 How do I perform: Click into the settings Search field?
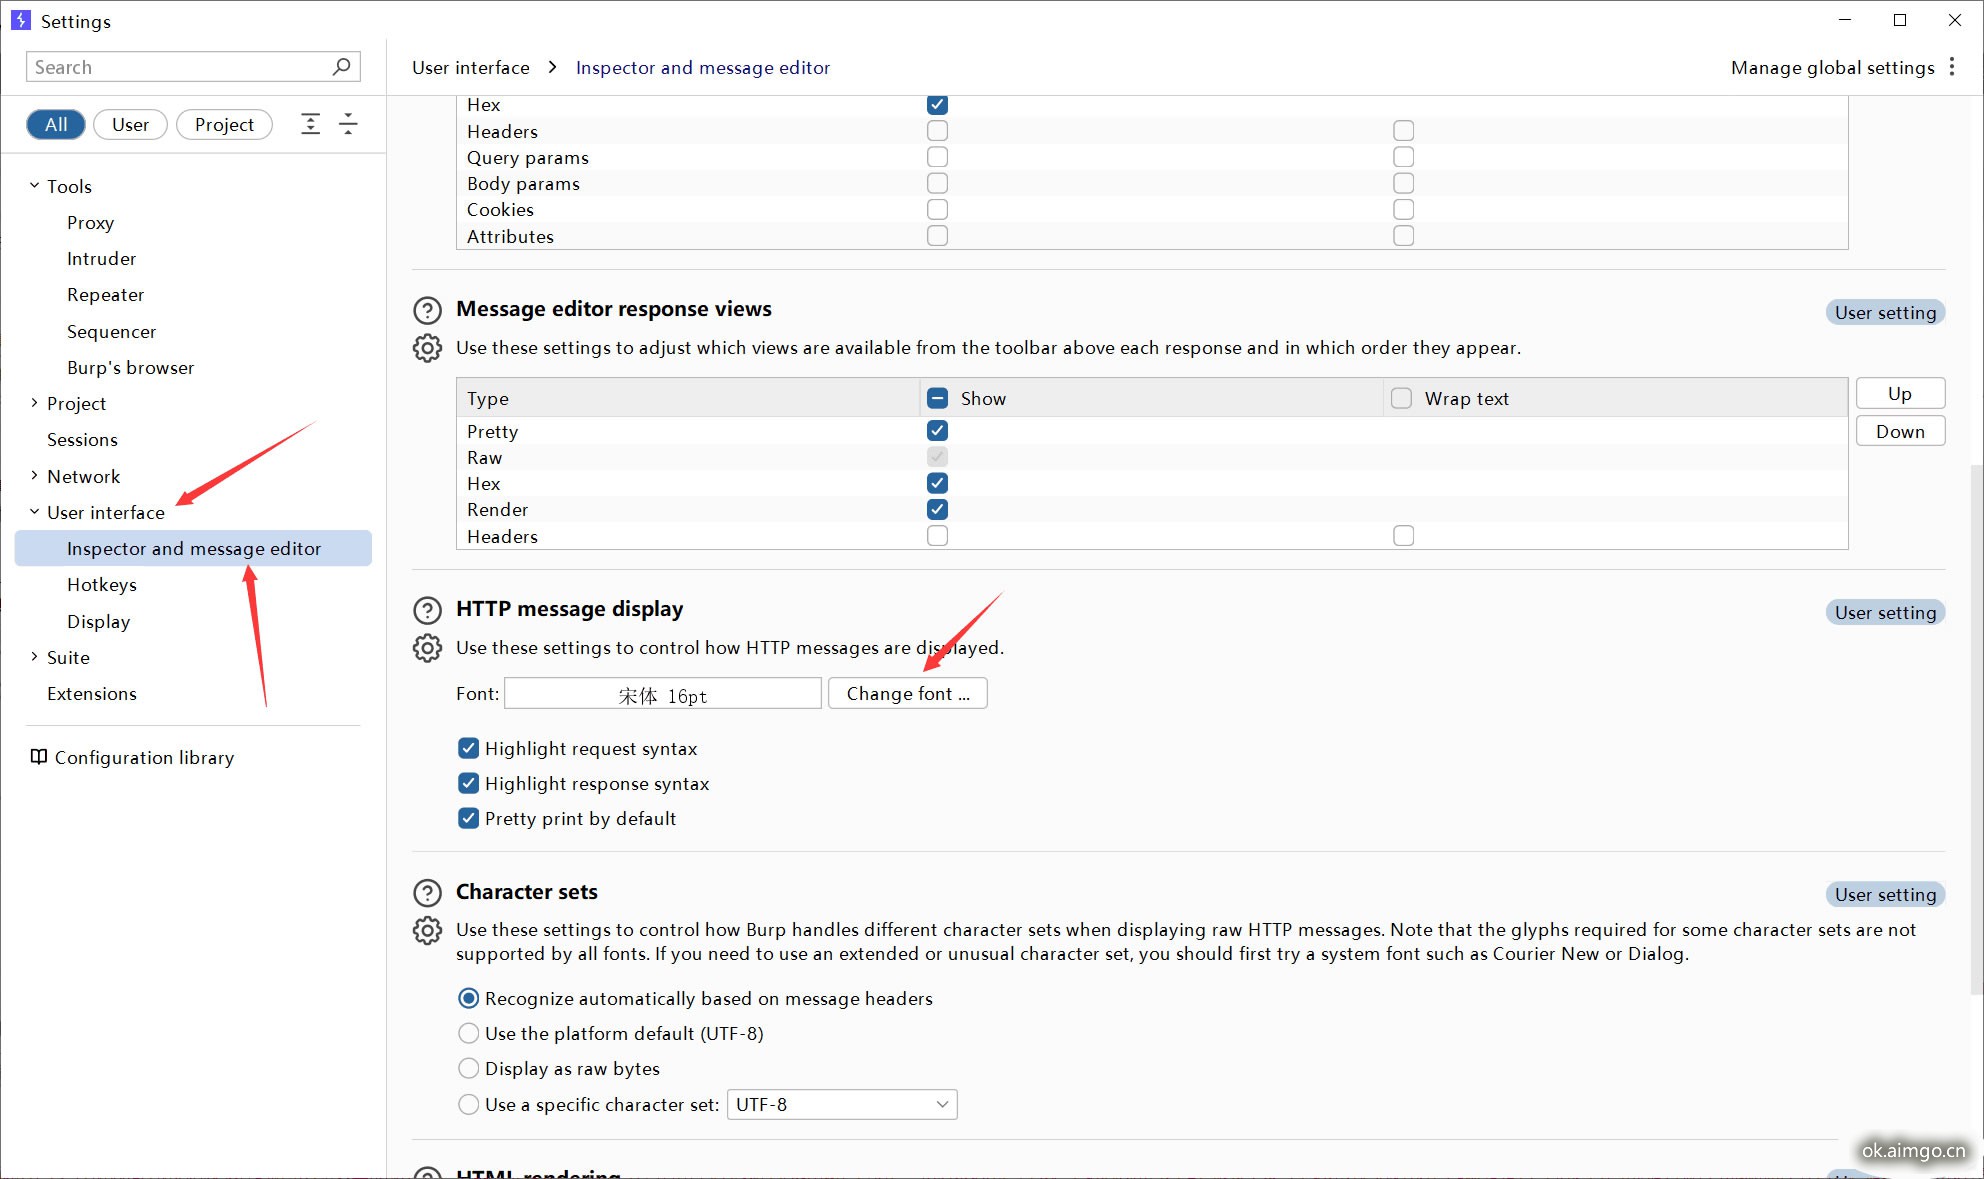pyautogui.click(x=193, y=67)
